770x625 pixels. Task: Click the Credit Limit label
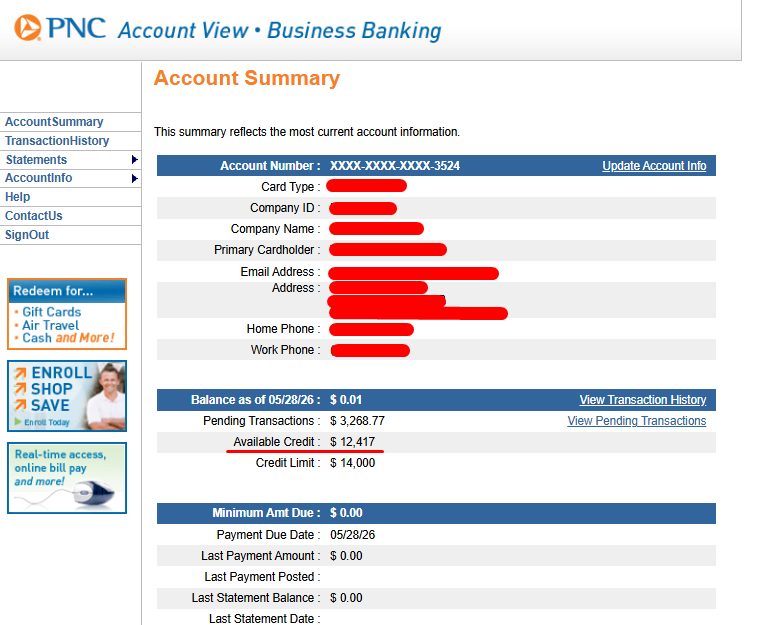point(288,463)
